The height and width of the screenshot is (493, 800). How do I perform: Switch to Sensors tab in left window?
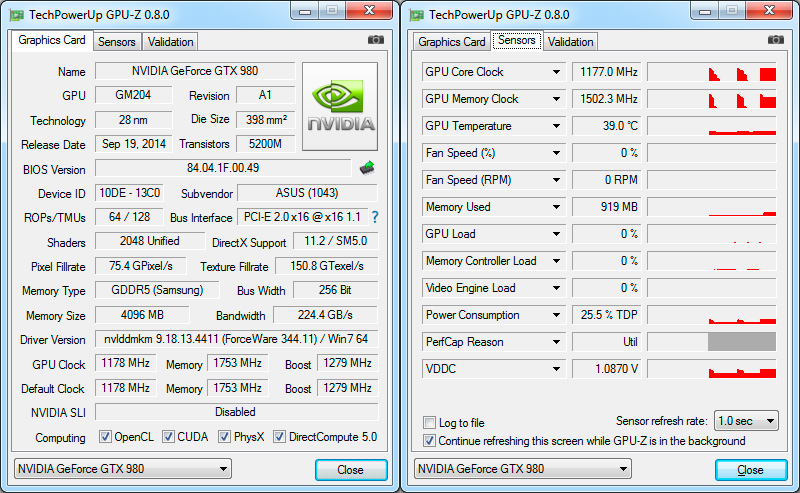click(117, 42)
